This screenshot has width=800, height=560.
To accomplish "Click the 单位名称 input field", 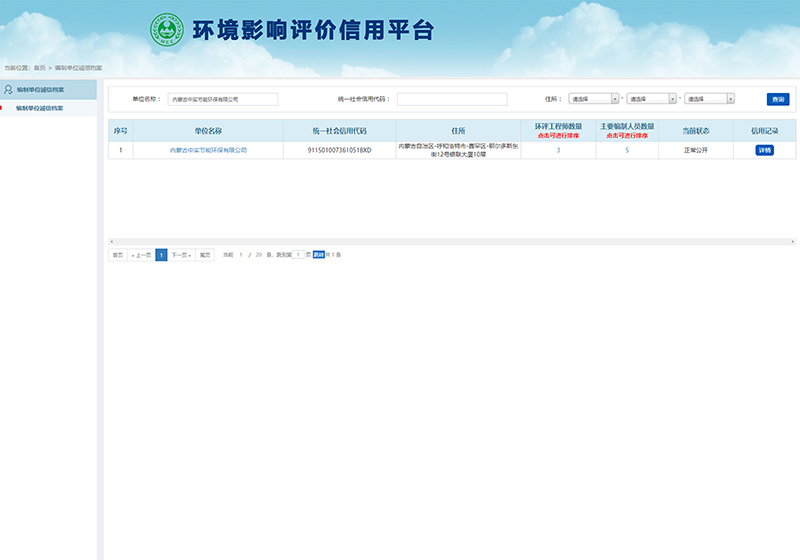I will pyautogui.click(x=223, y=99).
